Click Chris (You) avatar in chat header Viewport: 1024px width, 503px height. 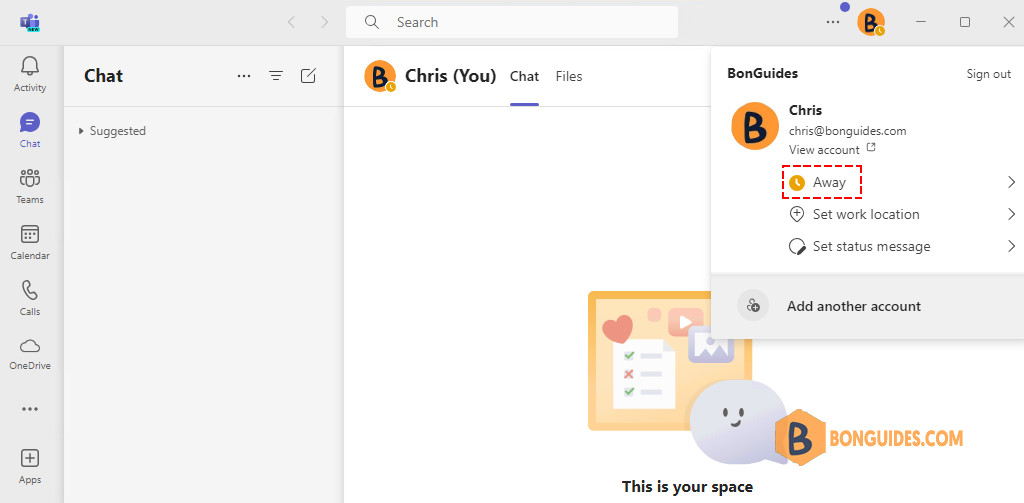point(380,76)
